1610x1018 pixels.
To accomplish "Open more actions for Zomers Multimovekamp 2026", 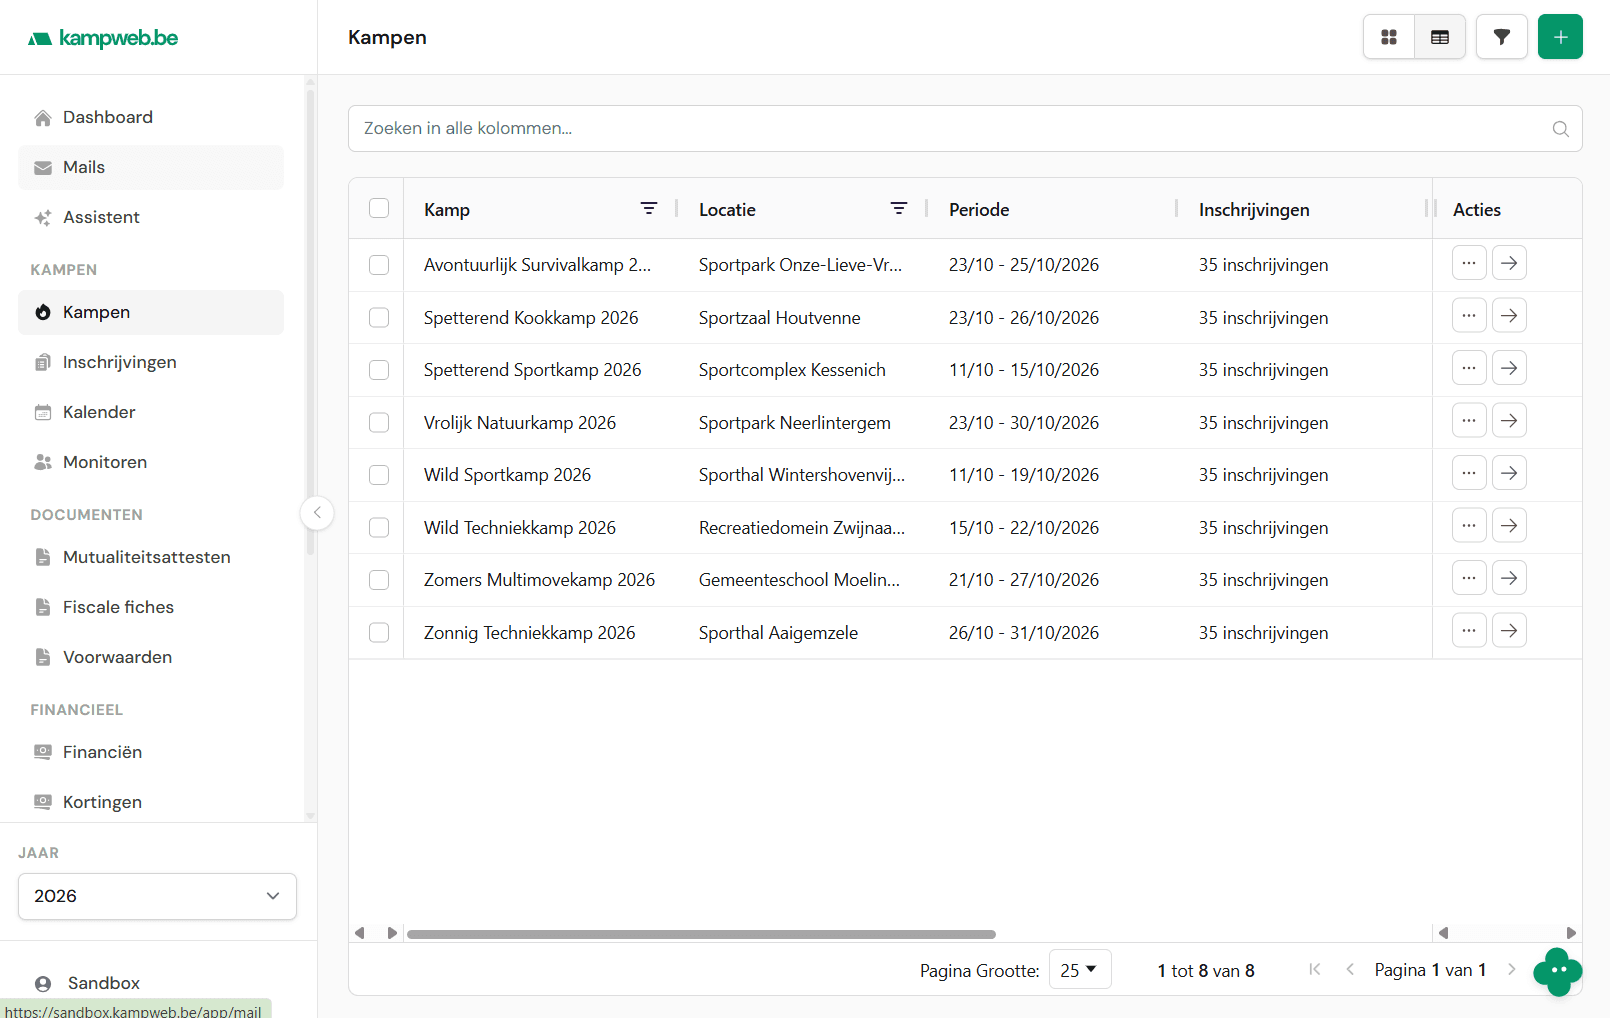I will tap(1469, 578).
